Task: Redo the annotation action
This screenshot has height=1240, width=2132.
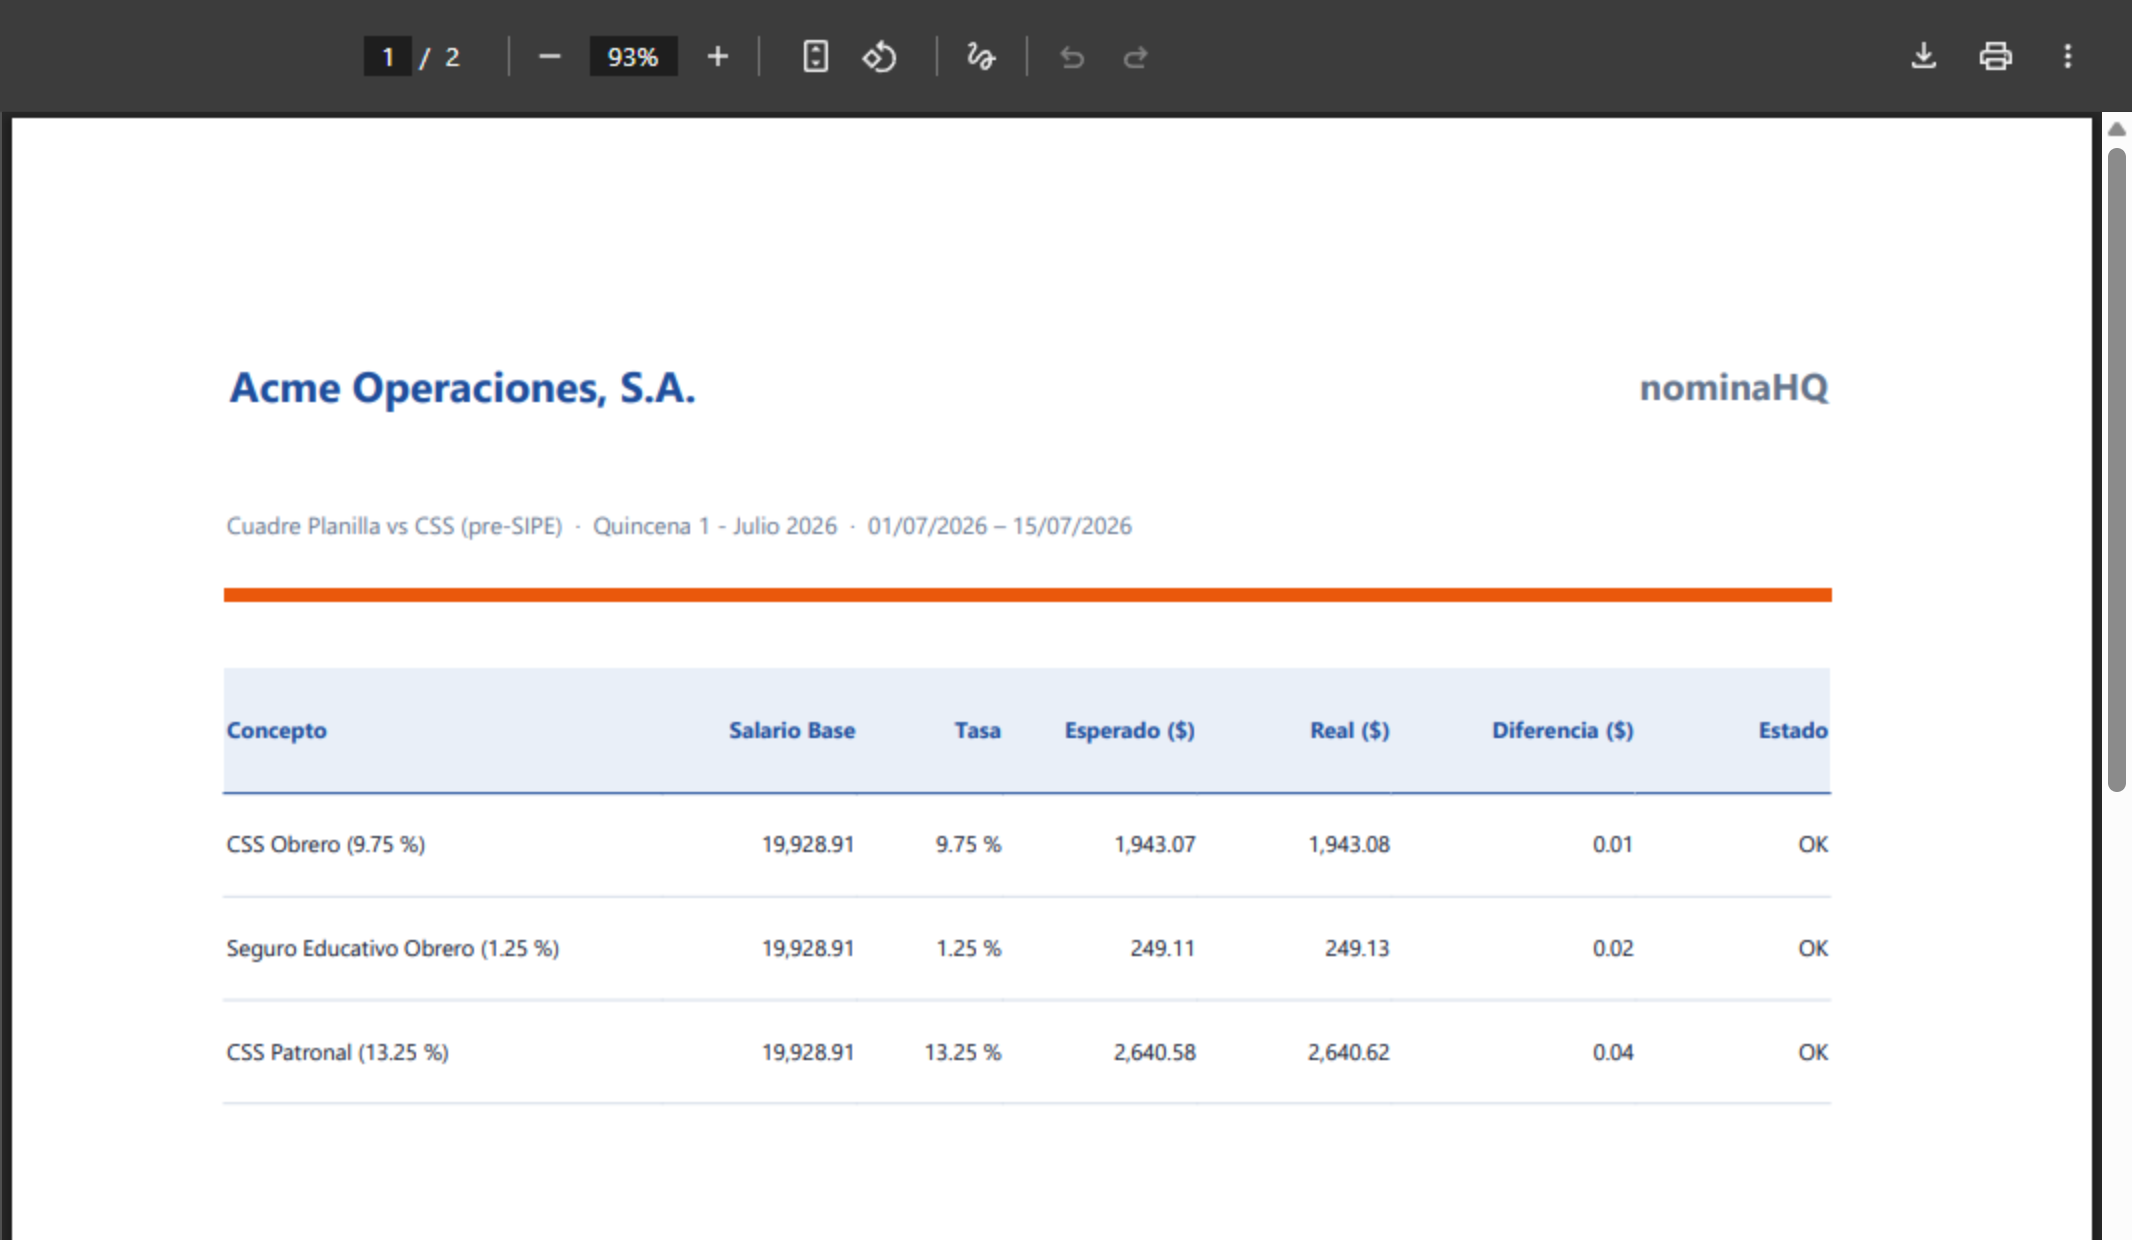Action: click(1135, 57)
